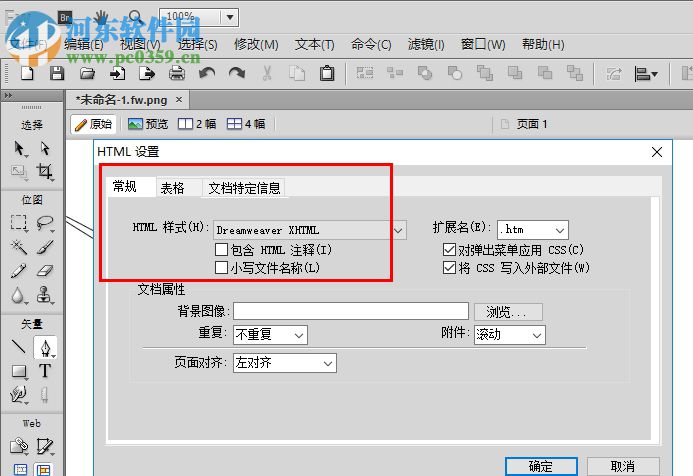Click the 取消 button
The image size is (693, 476).
(623, 466)
